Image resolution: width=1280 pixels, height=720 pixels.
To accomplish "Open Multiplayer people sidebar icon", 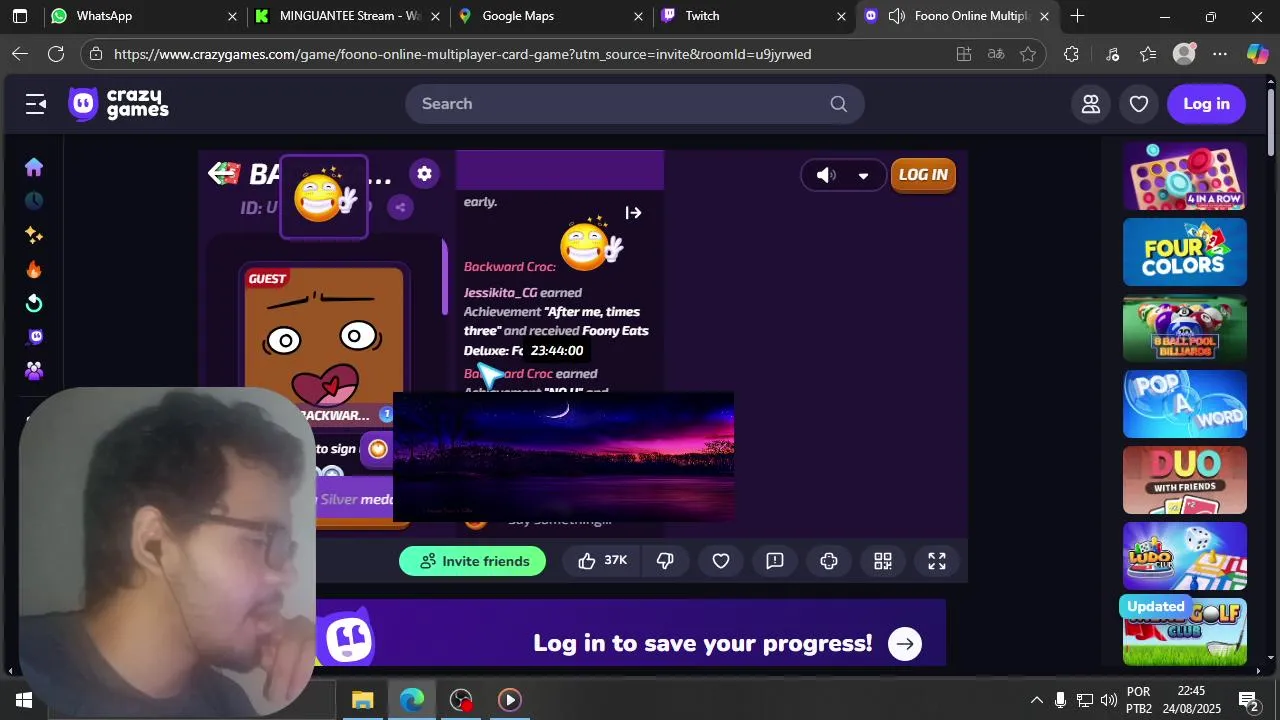I will tap(34, 371).
